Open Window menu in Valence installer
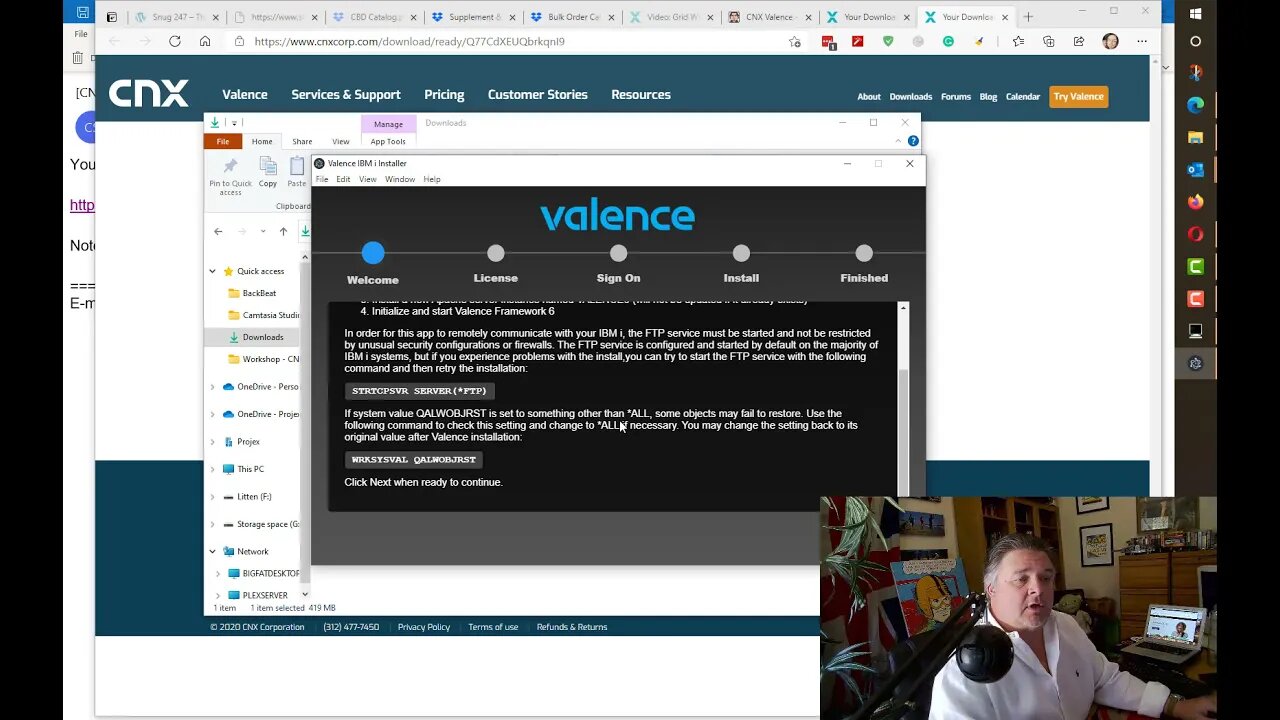Screen dimensions: 1280x720 tap(400, 179)
